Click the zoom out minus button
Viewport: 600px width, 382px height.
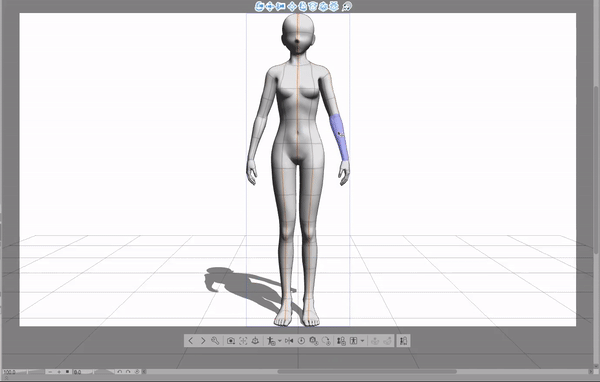pos(50,372)
